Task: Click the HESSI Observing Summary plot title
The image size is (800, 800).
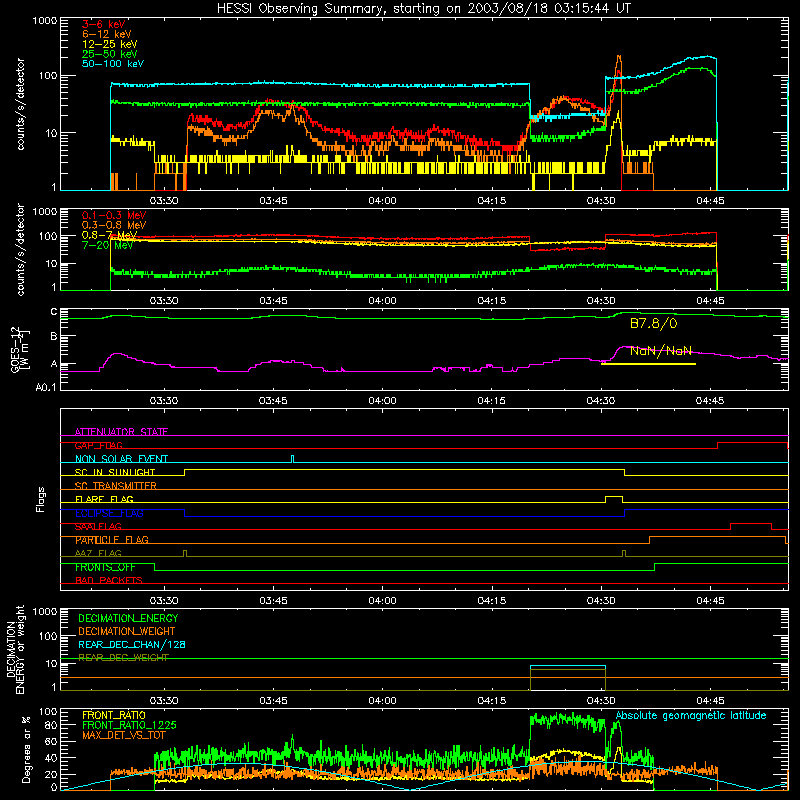Action: [424, 9]
